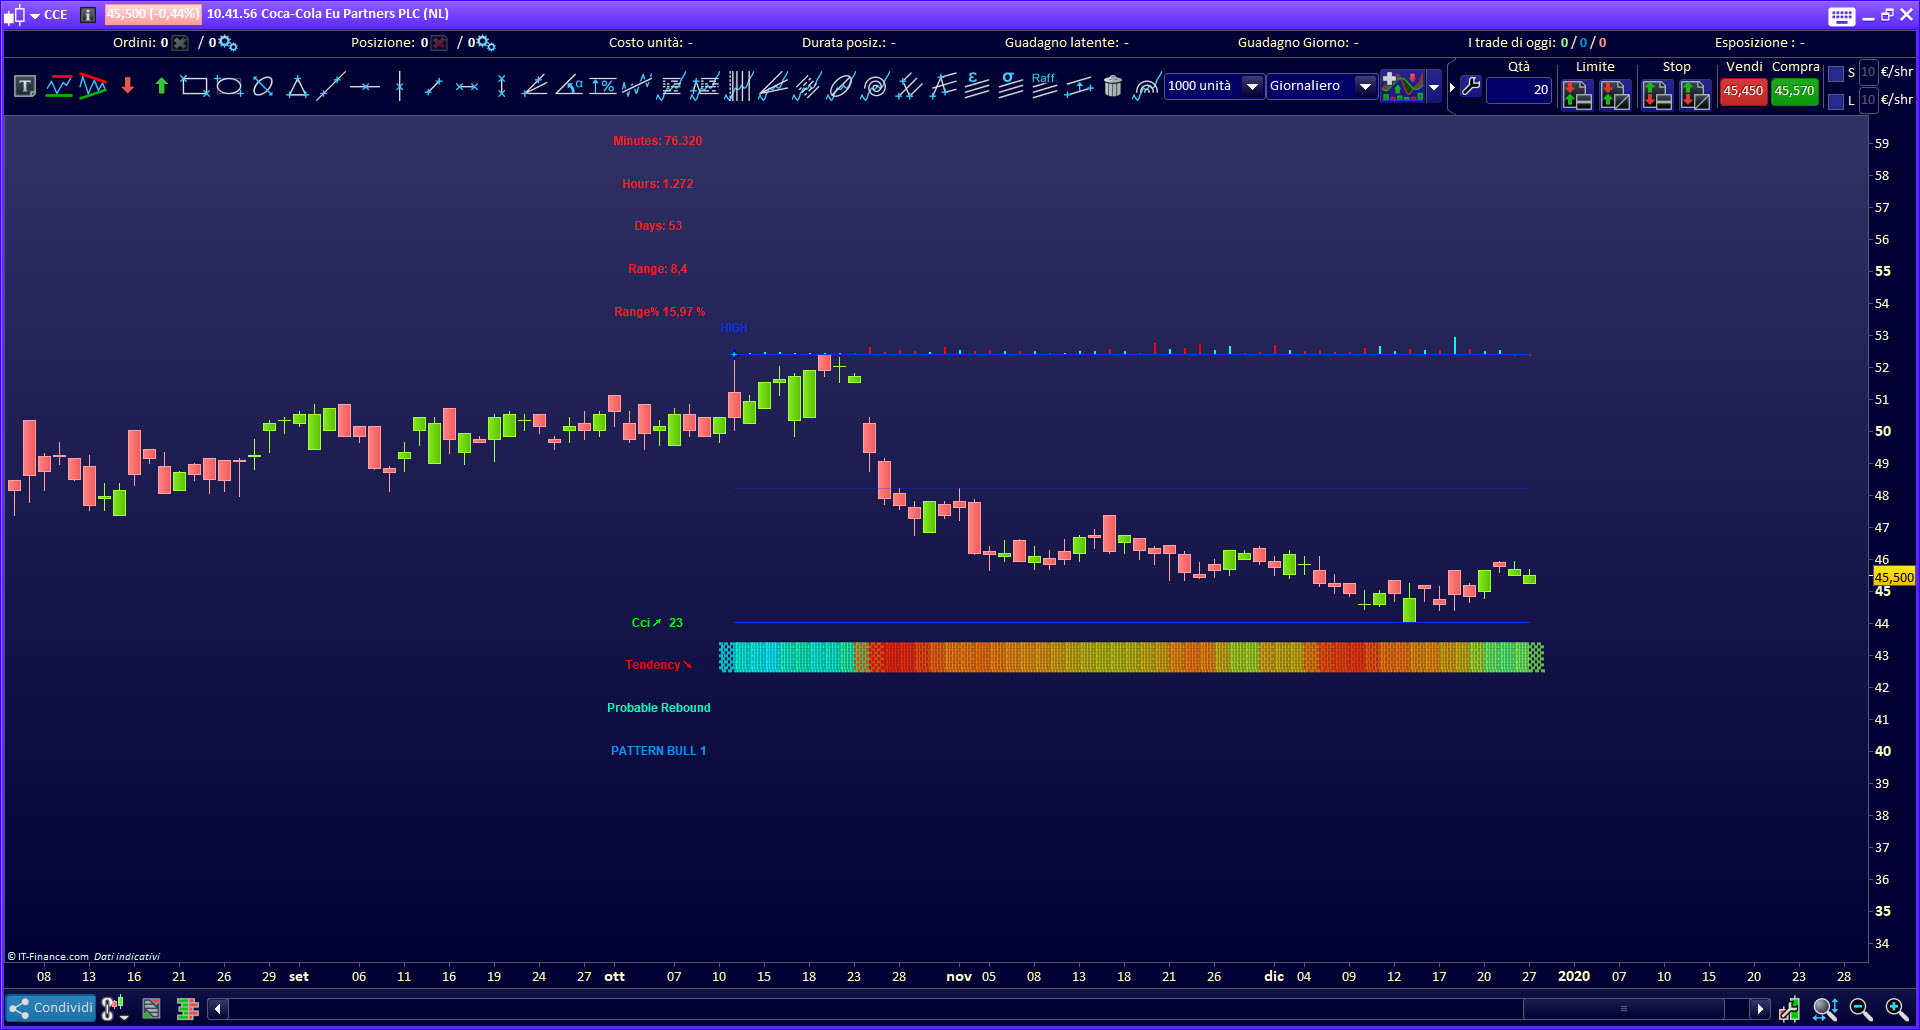
Task: Tick the S stop checkbox
Action: coord(1836,73)
